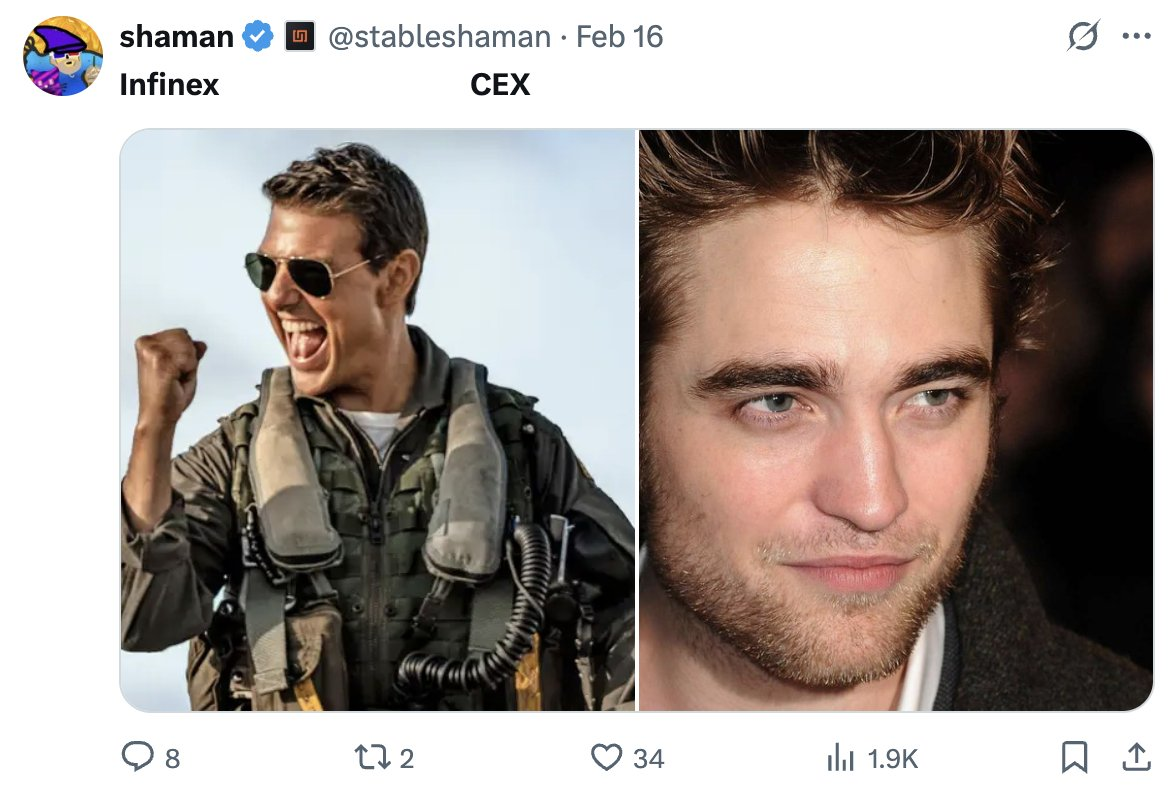Click the reply speech bubble icon

click(x=137, y=758)
